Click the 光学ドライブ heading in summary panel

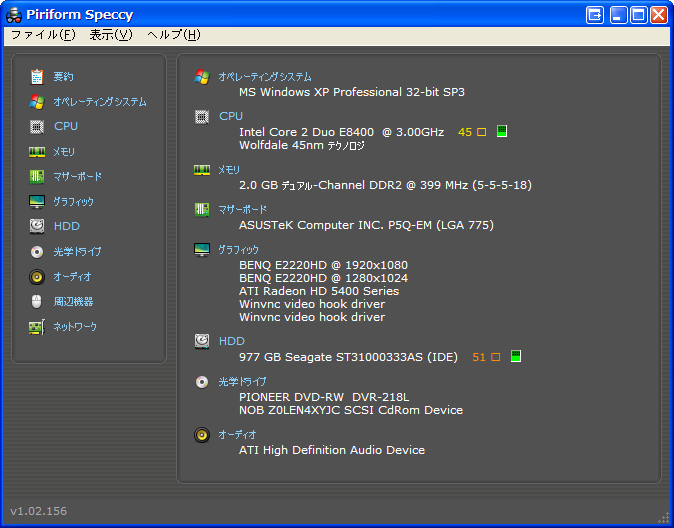[242, 382]
